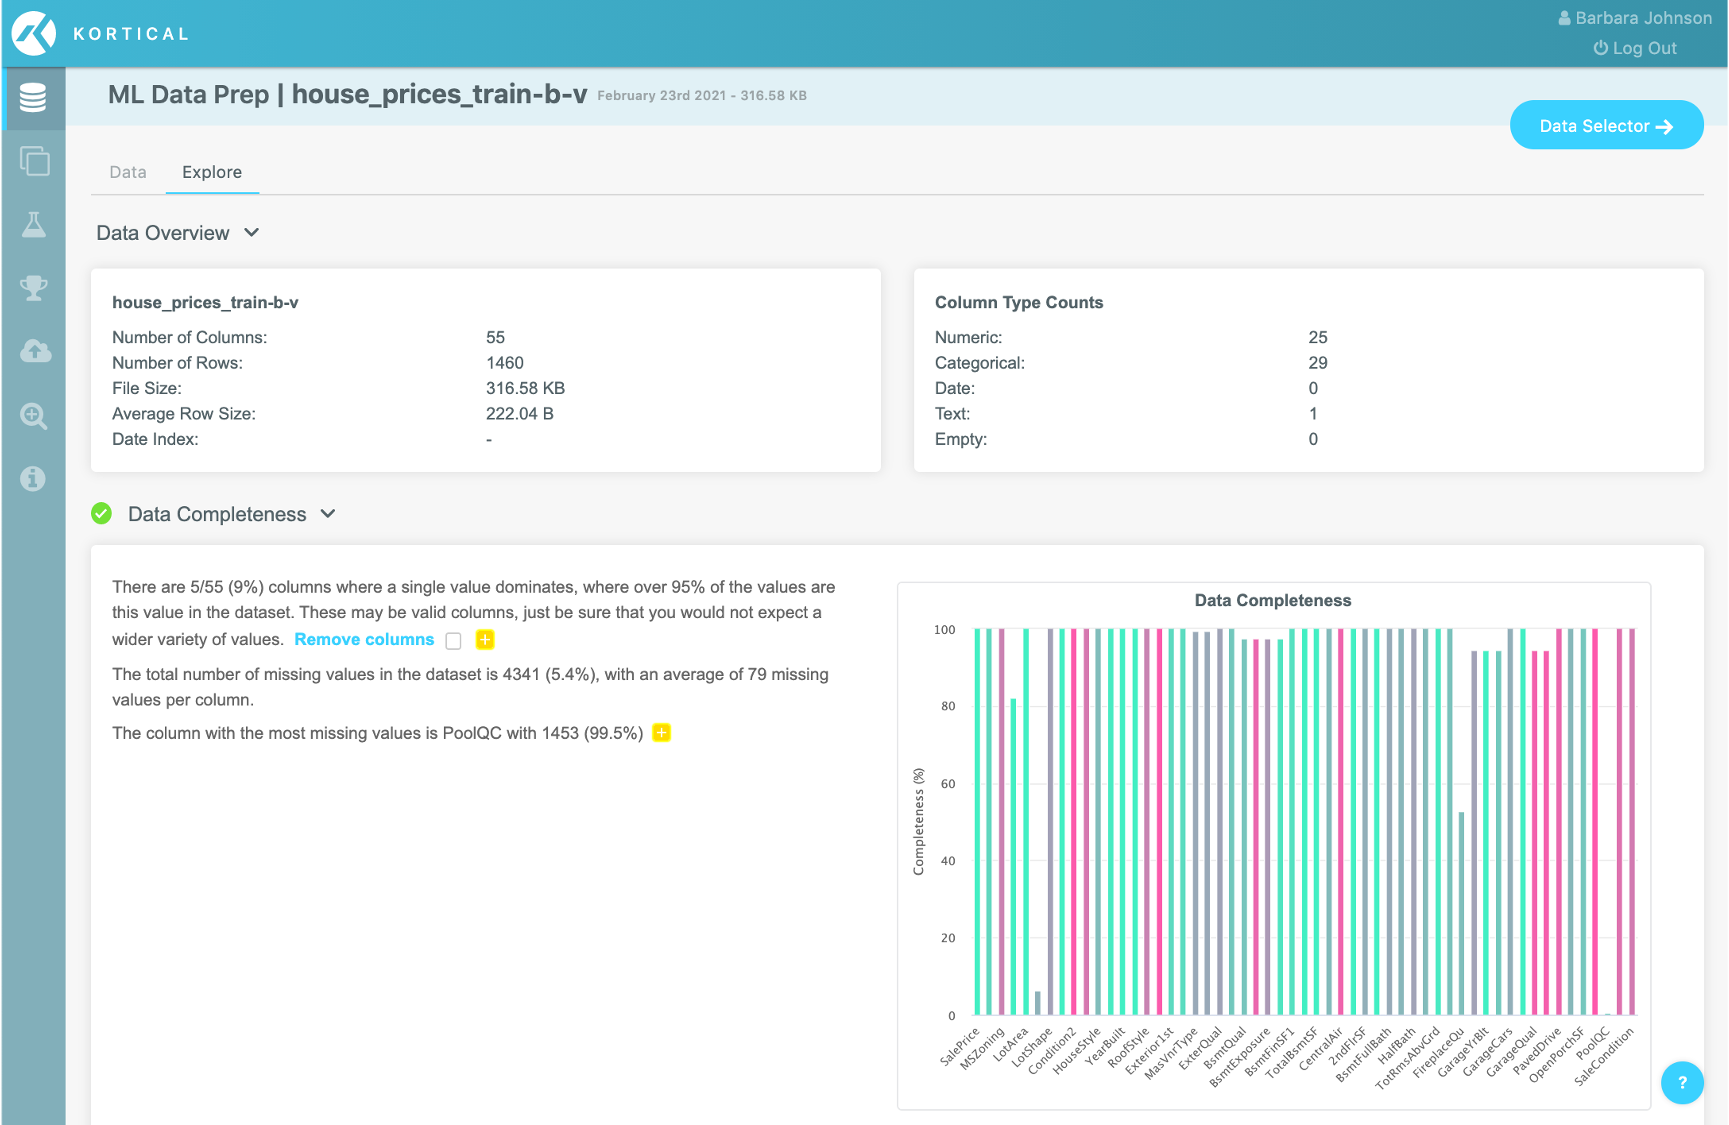The image size is (1729, 1125).
Task: Click the yellow plus next to Remove columns
Action: 485,640
